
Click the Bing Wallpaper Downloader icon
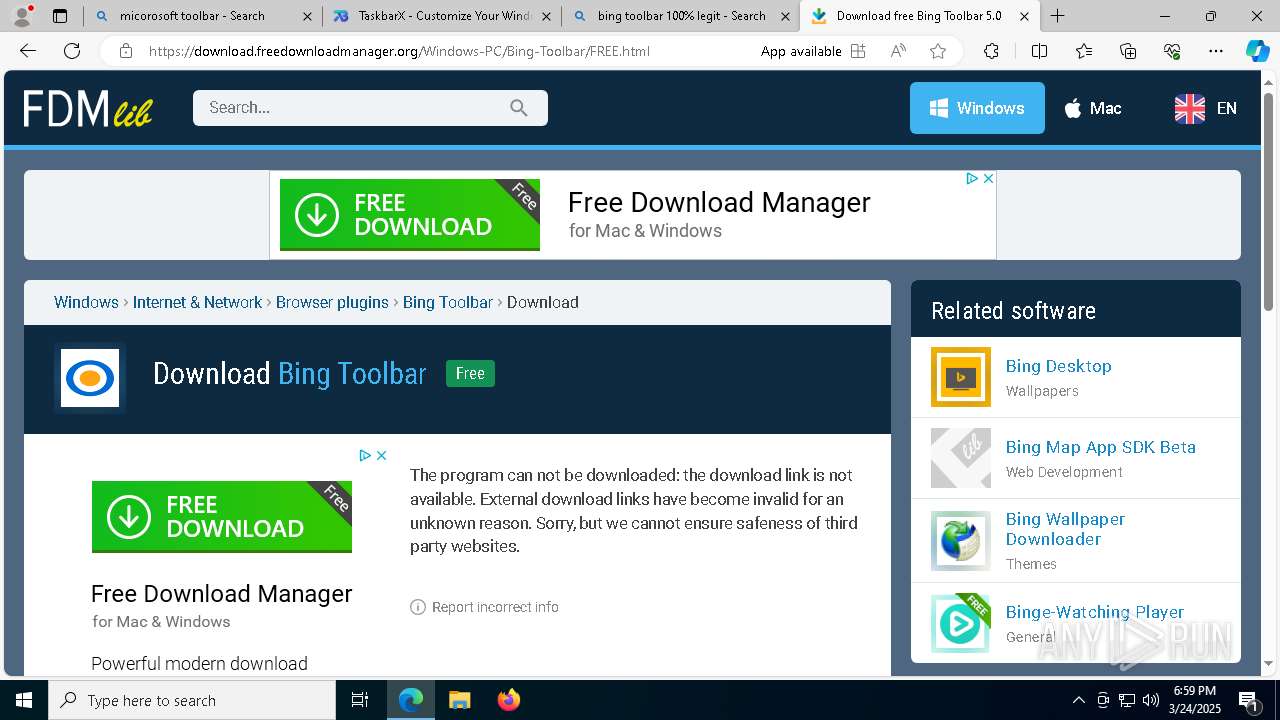(961, 541)
